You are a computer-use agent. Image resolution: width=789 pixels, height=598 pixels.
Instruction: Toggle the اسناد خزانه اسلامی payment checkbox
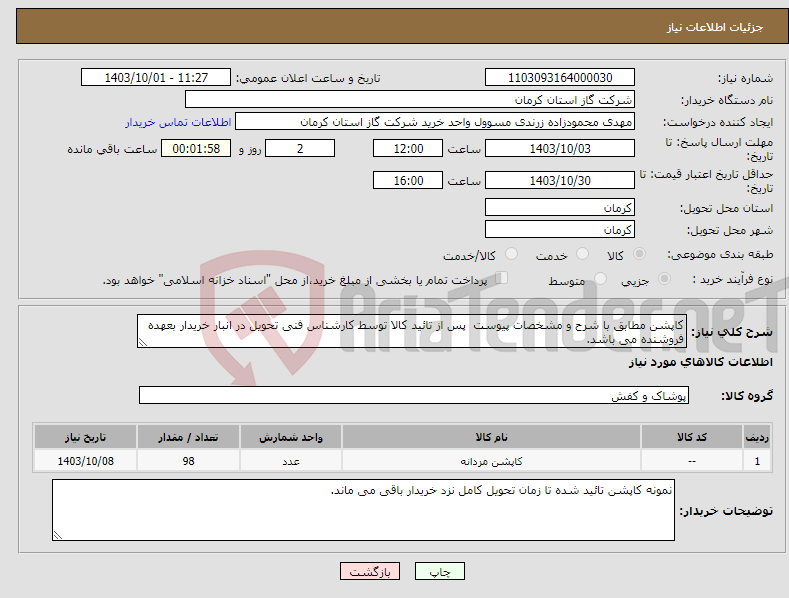tap(501, 277)
